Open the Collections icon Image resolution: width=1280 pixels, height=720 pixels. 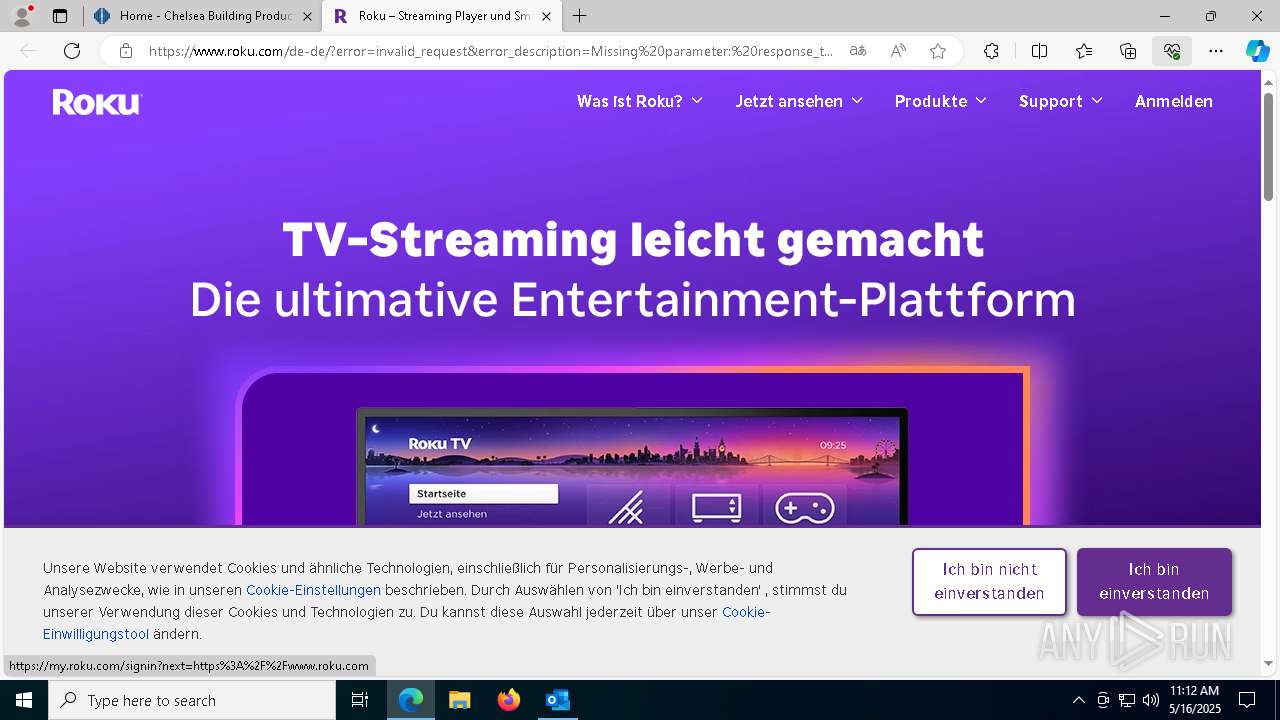click(x=1128, y=51)
